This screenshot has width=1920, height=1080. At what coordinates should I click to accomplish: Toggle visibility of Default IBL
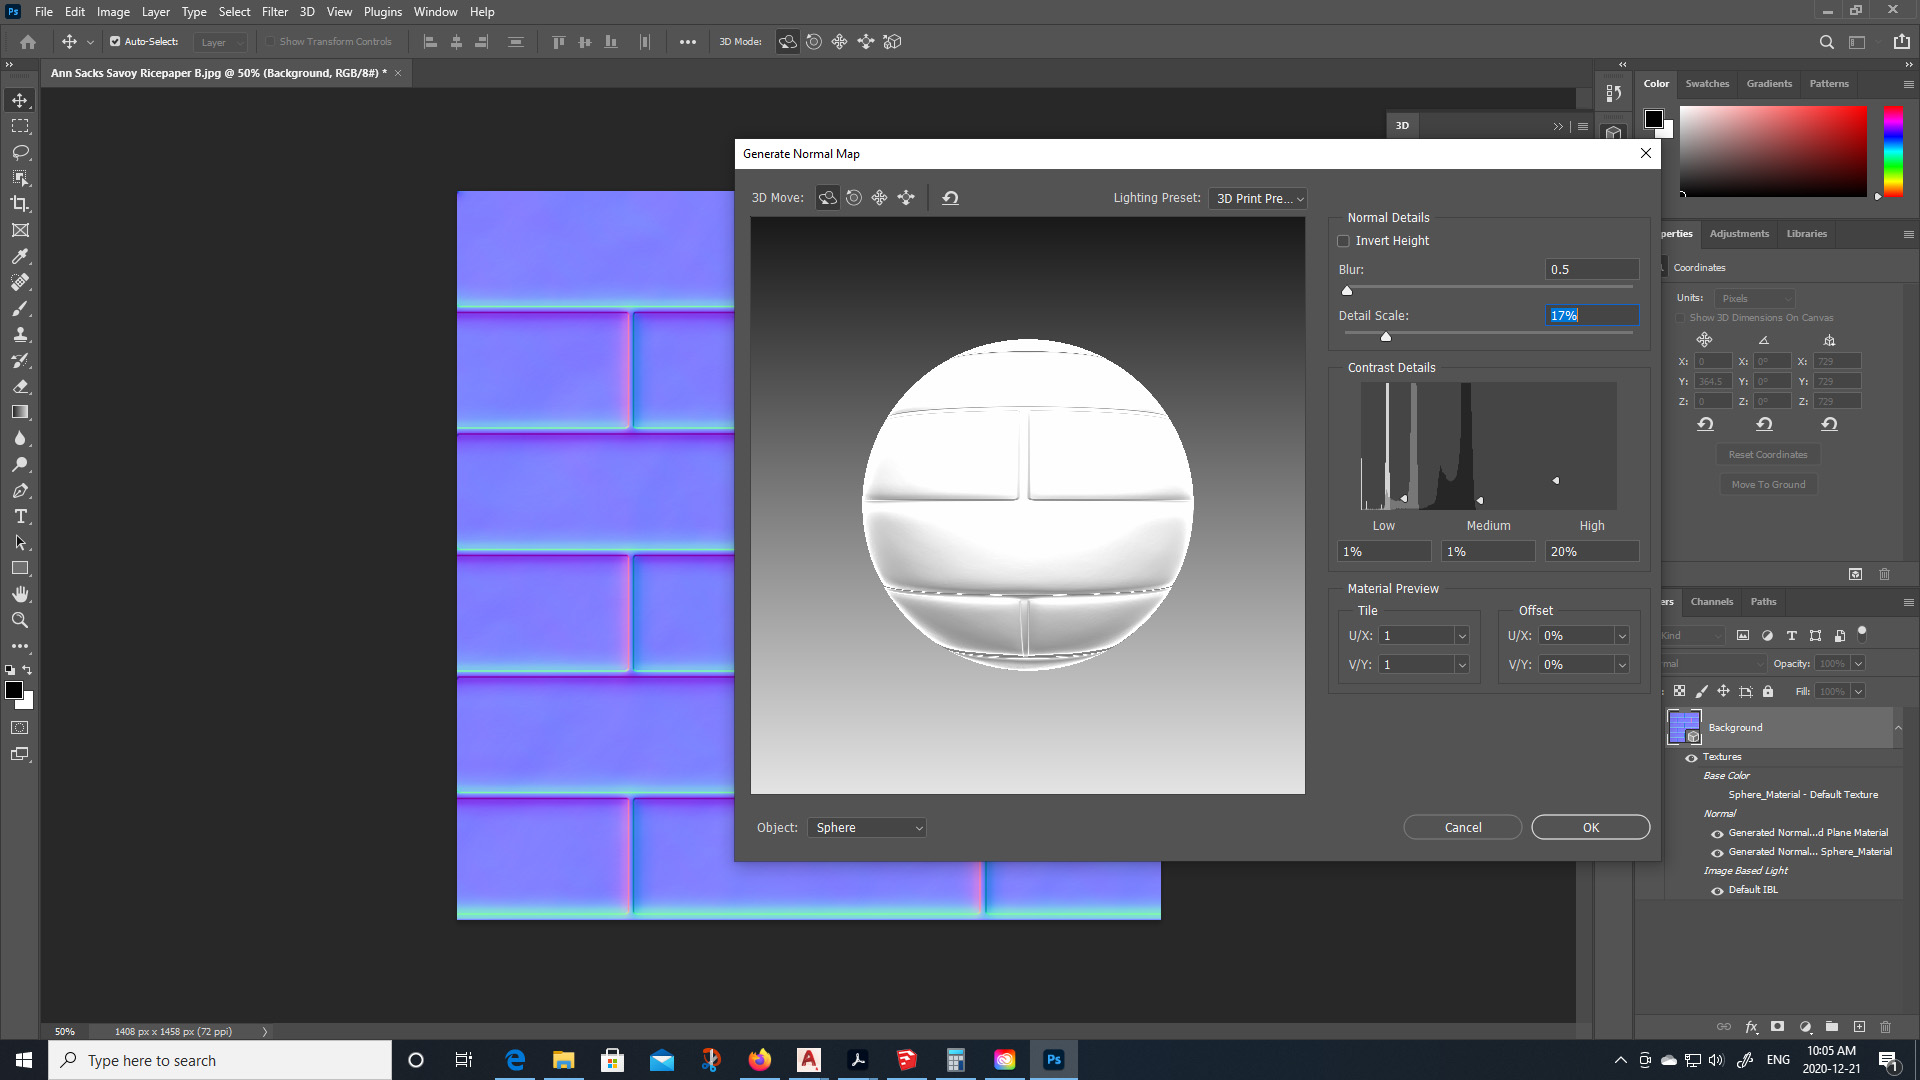[x=1717, y=889]
